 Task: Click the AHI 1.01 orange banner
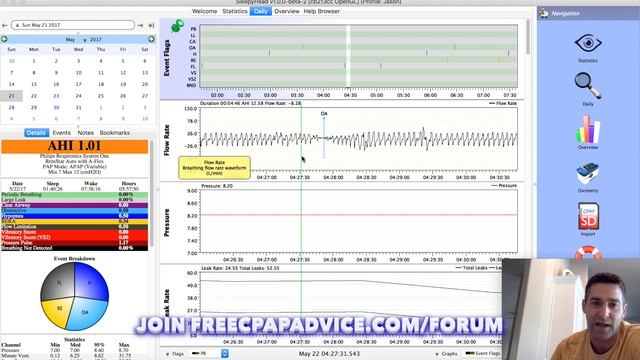click(x=75, y=146)
